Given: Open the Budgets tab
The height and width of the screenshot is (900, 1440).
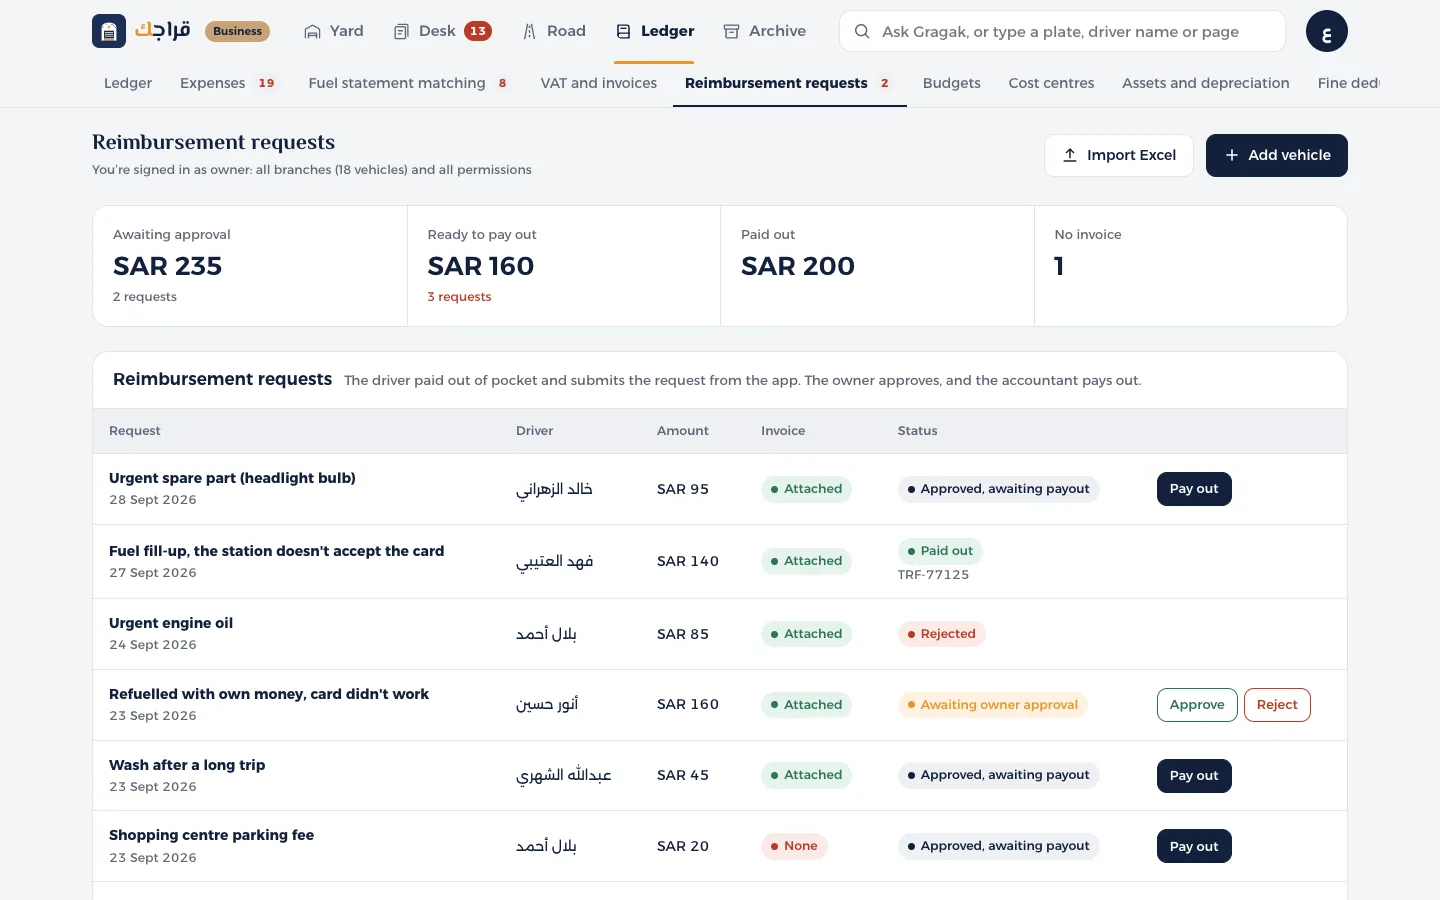Looking at the screenshot, I should pyautogui.click(x=952, y=83).
